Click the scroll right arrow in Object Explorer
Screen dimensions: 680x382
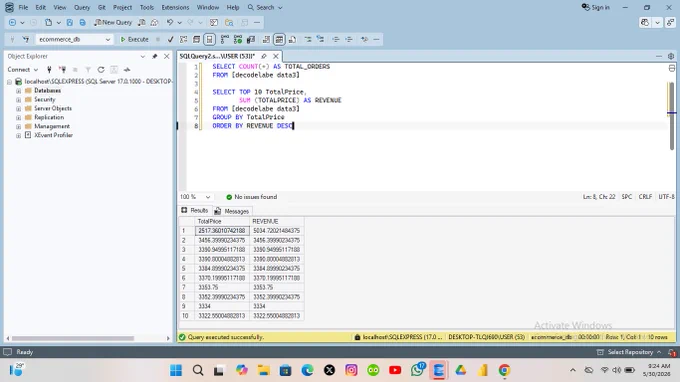coord(168,338)
